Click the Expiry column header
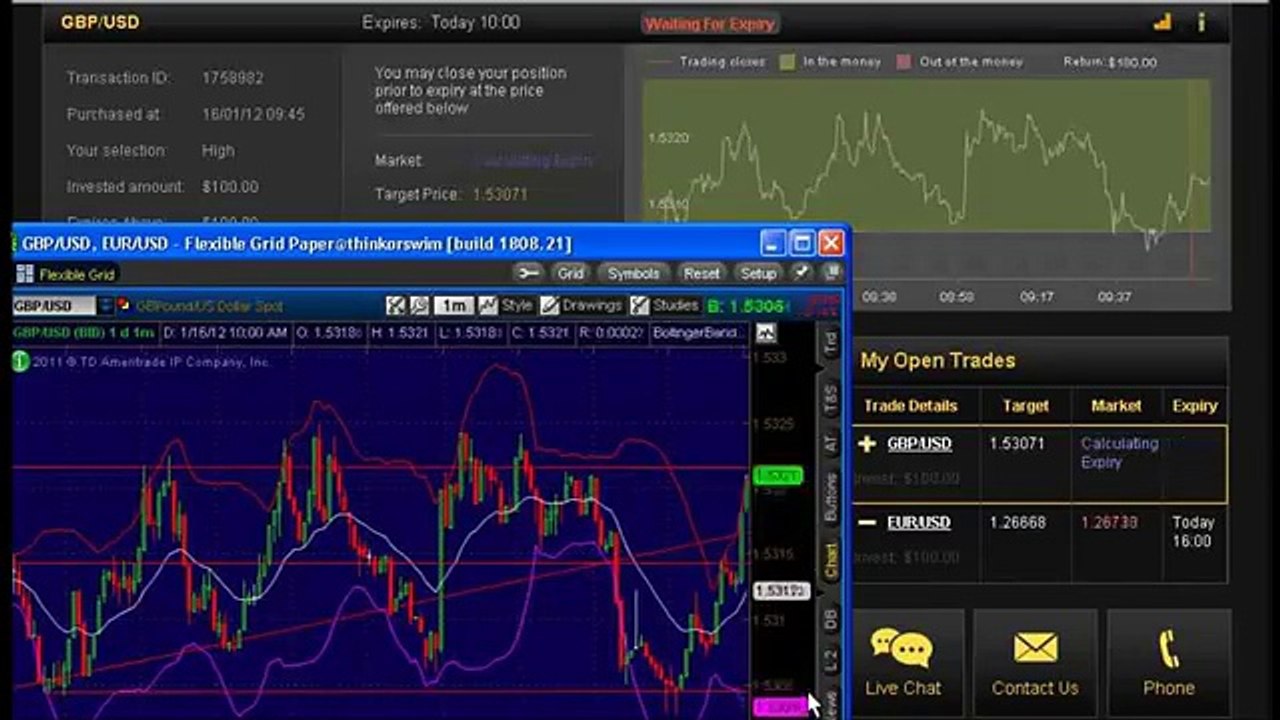The height and width of the screenshot is (720, 1280). (x=1194, y=406)
